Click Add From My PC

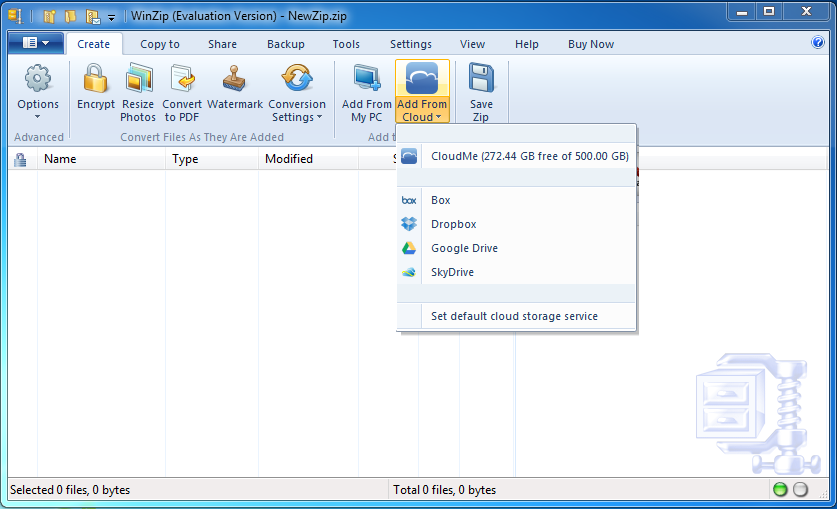[x=367, y=92]
